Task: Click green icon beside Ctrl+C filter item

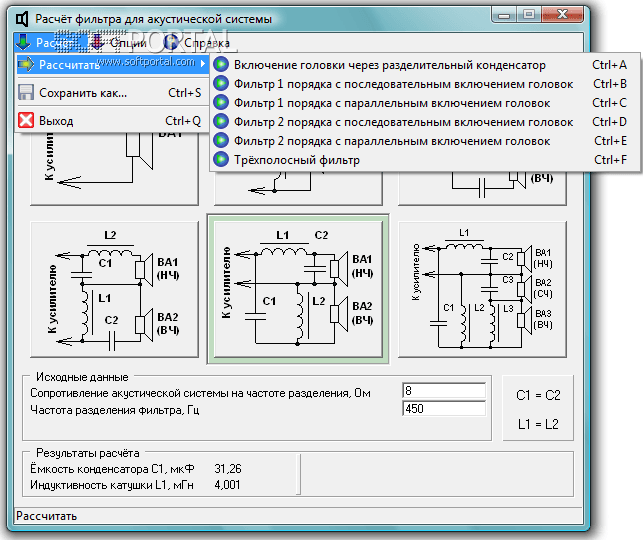Action: pyautogui.click(x=221, y=103)
